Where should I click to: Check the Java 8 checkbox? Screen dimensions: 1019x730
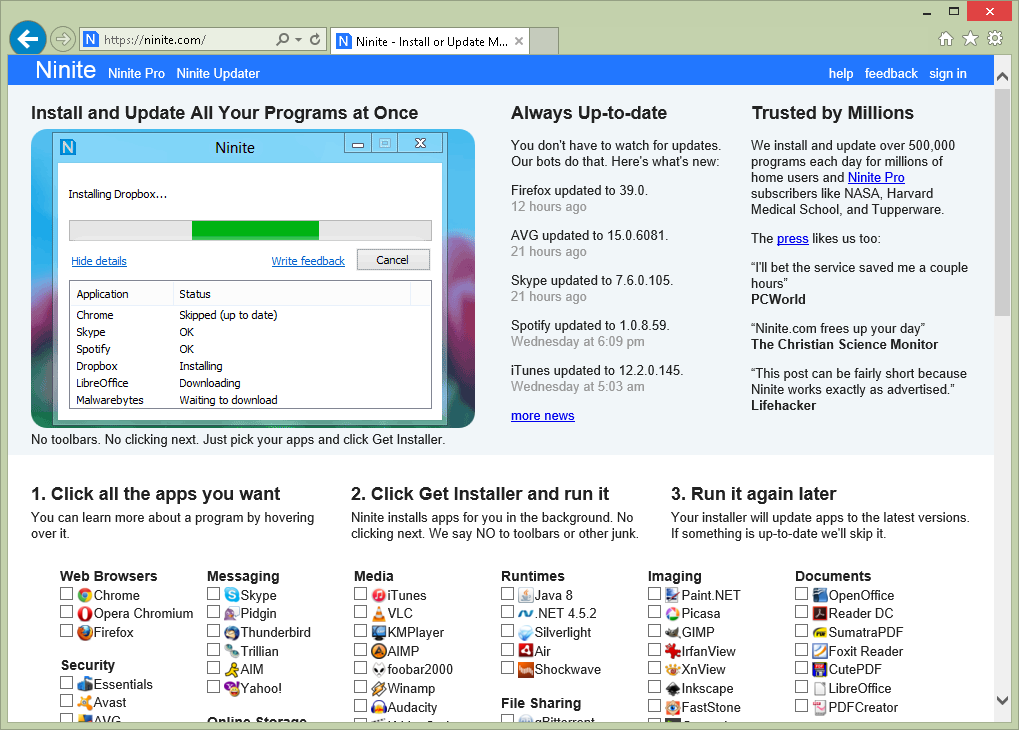(x=508, y=593)
